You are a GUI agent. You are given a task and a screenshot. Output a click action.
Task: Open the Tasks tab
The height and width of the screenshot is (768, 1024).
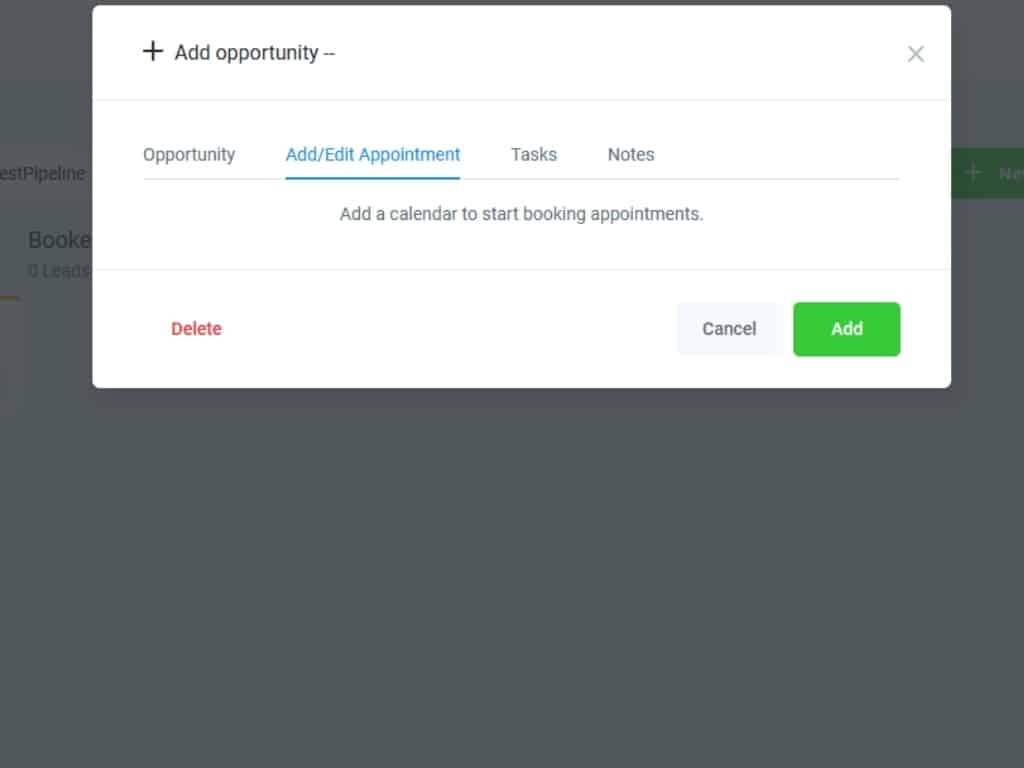[534, 155]
